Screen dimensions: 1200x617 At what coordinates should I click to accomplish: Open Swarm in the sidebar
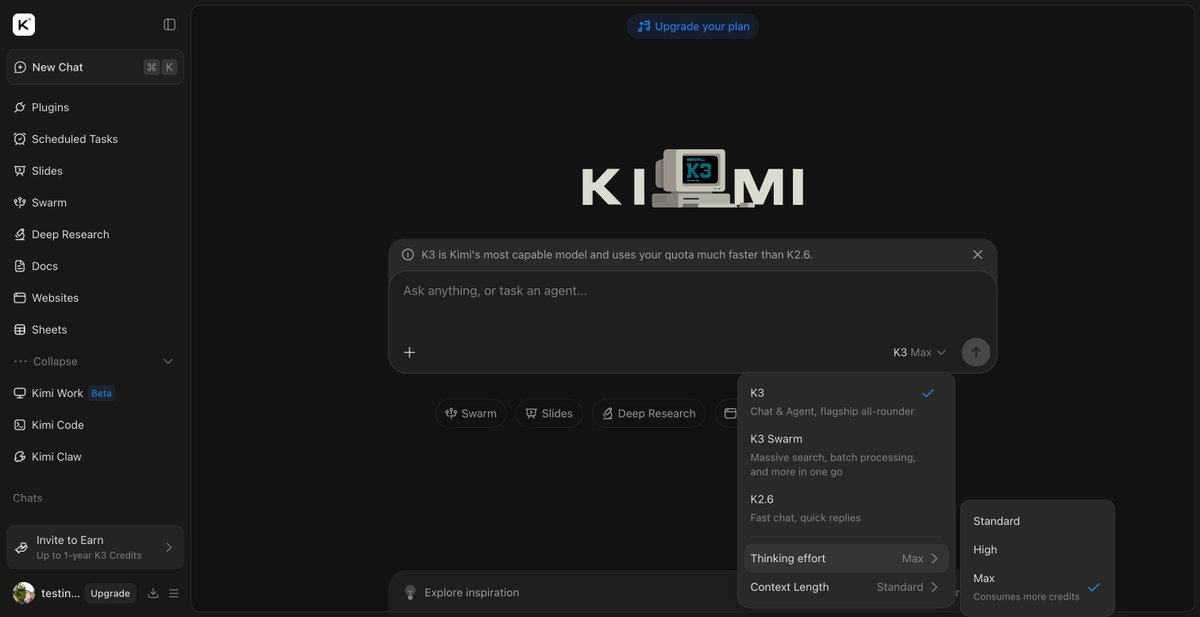95,202
